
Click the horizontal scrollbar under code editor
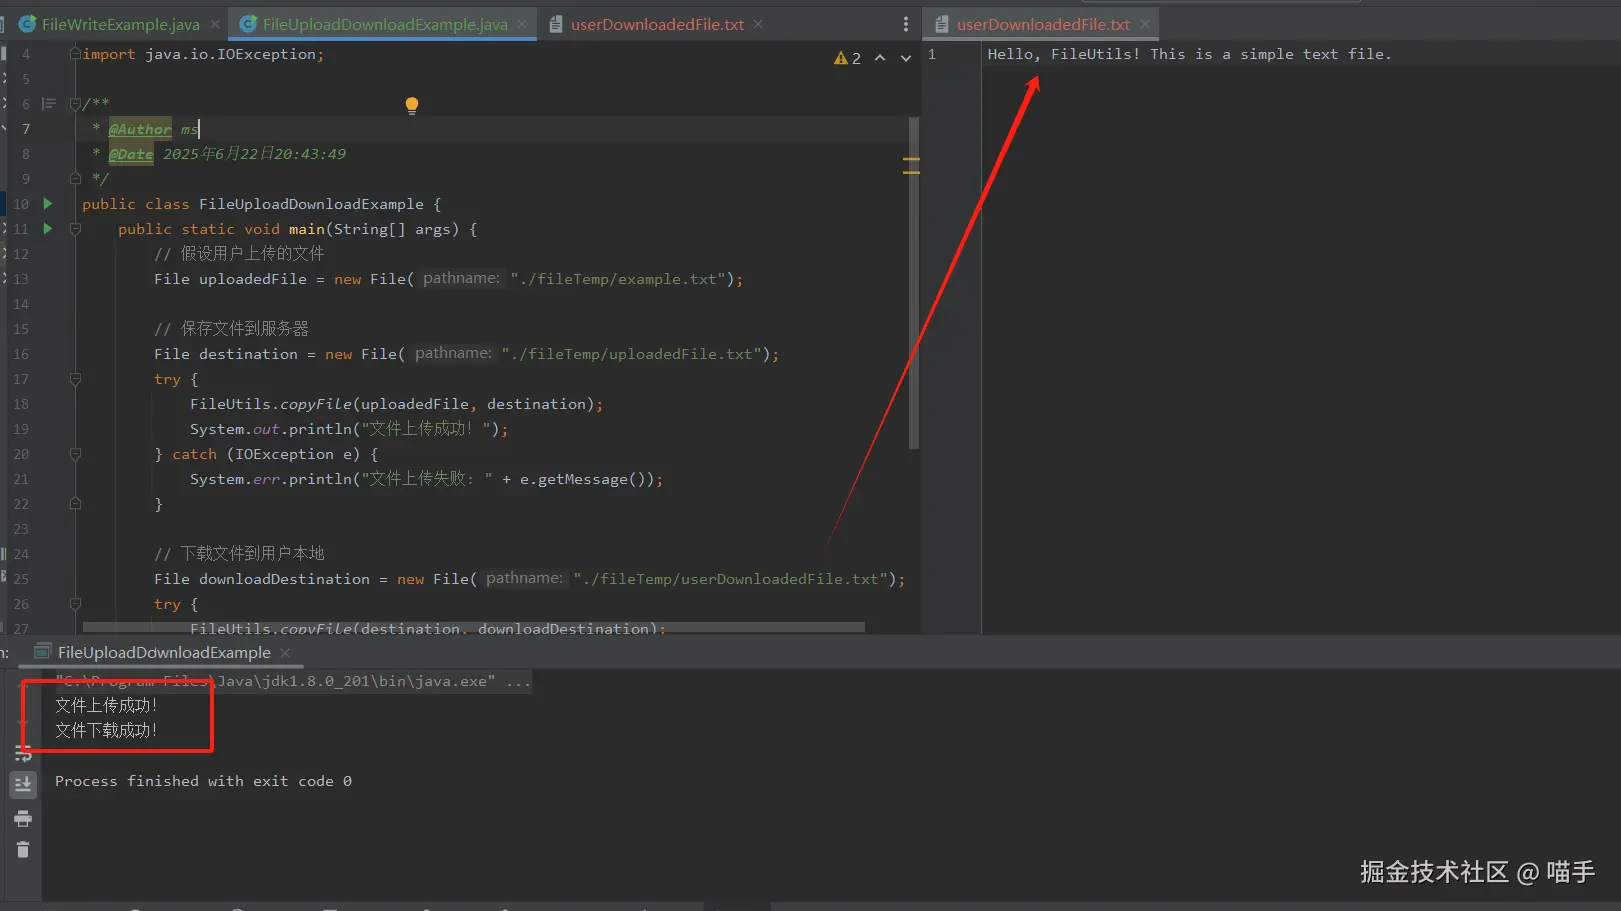pyautogui.click(x=473, y=627)
